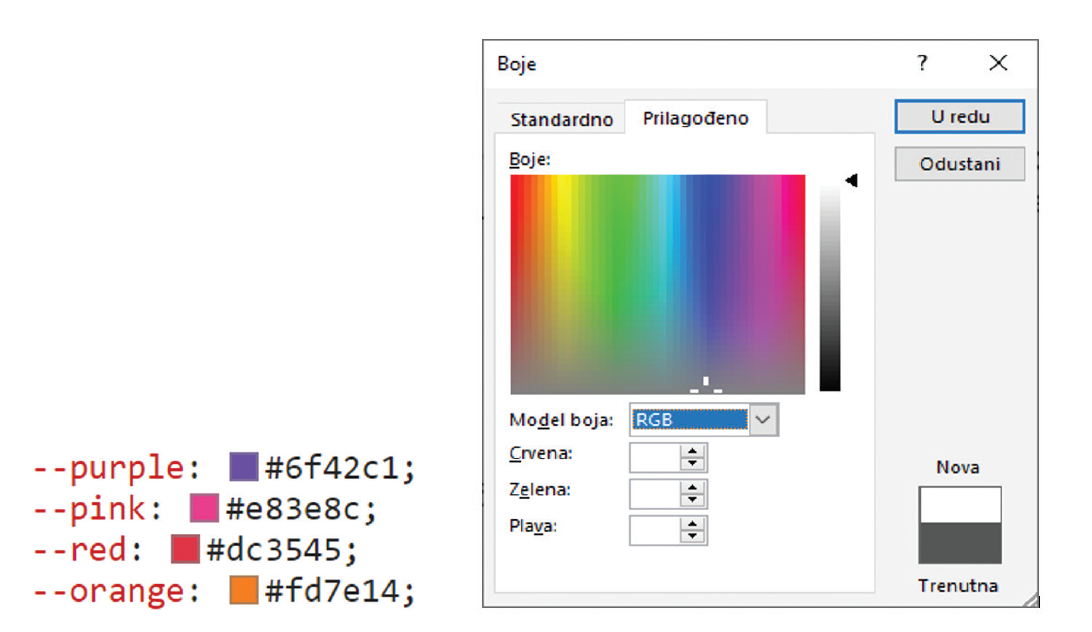The image size is (1092, 632).
Task: Increase the Plava value with up arrow
Action: click(692, 524)
